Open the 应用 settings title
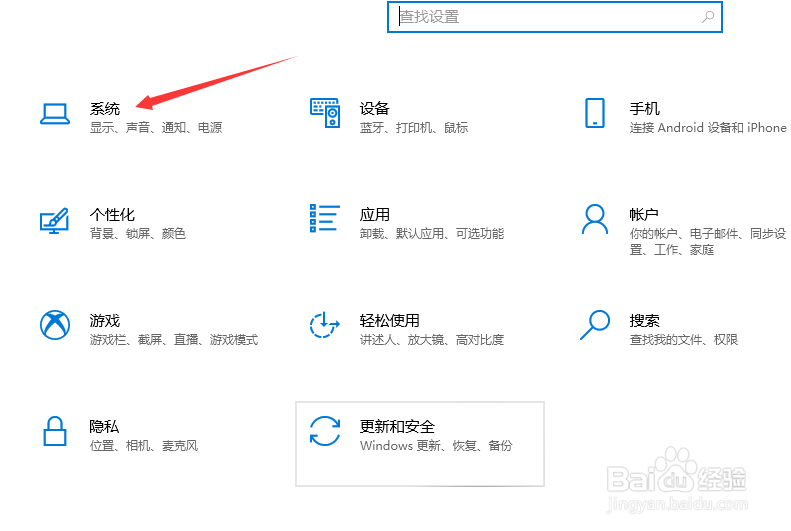This screenshot has width=791, height=531. [374, 215]
